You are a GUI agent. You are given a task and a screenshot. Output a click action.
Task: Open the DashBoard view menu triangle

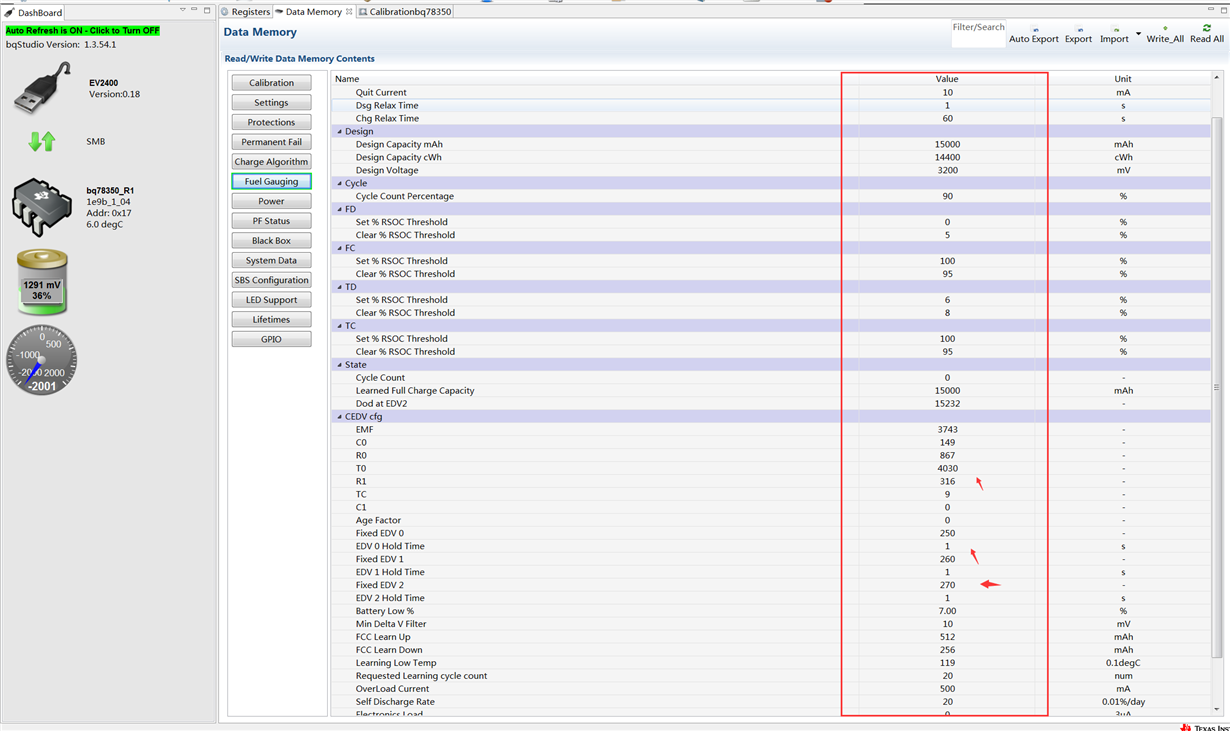183,9
